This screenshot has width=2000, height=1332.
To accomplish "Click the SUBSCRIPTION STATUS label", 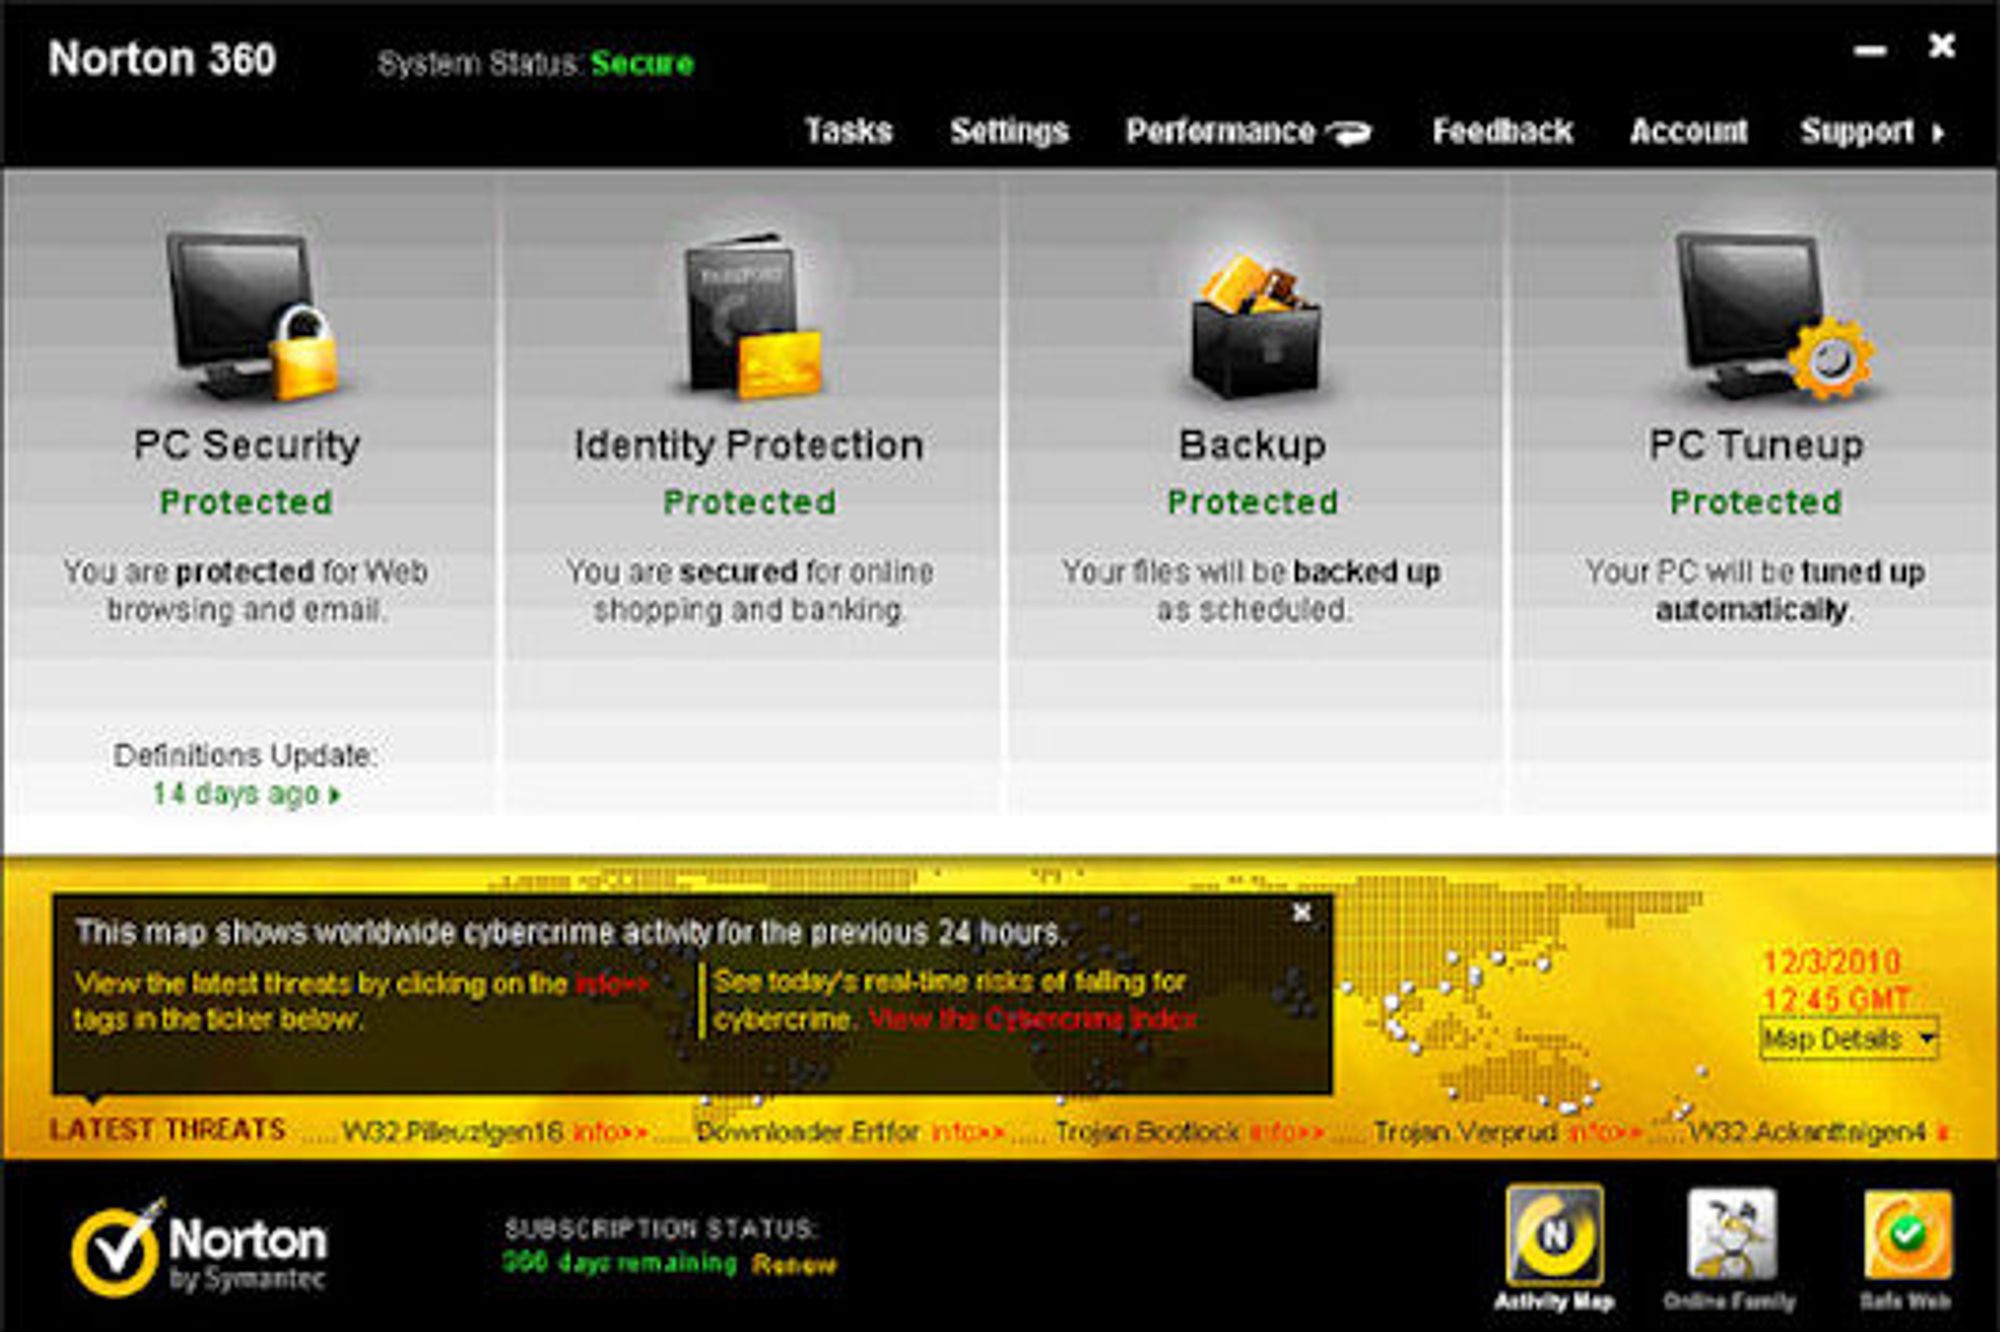I will [x=661, y=1228].
